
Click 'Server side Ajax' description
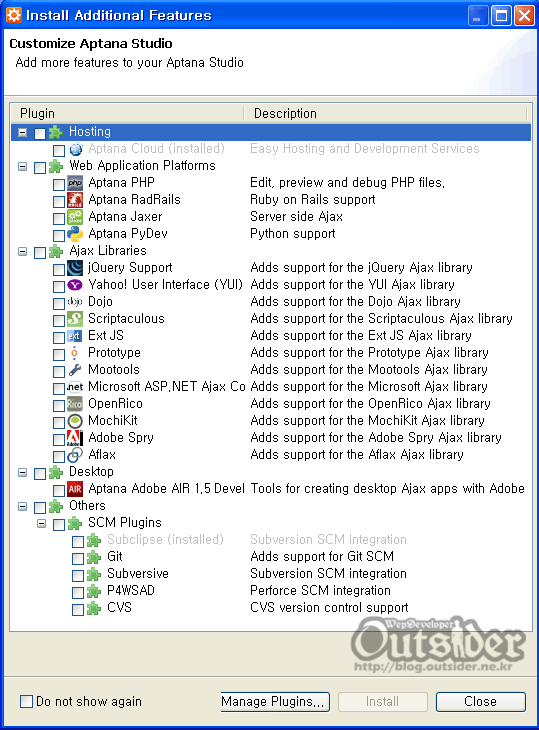click(296, 217)
